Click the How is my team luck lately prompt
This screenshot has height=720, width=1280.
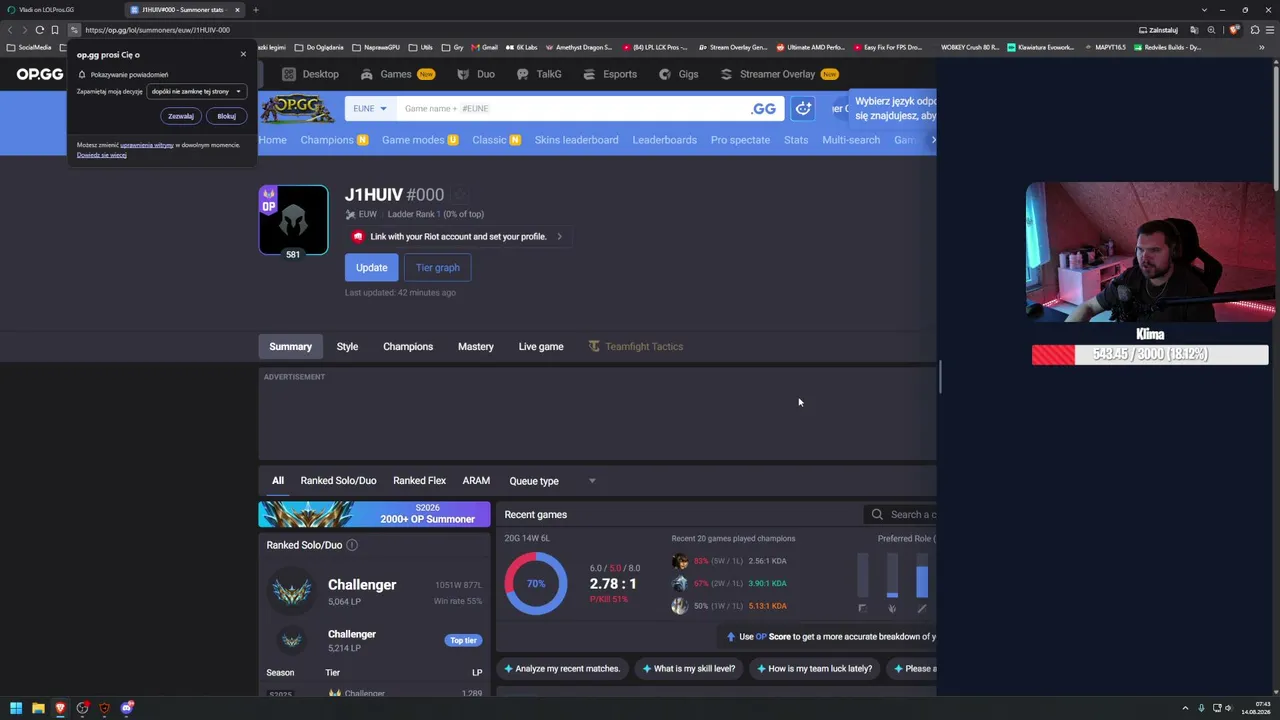point(815,669)
